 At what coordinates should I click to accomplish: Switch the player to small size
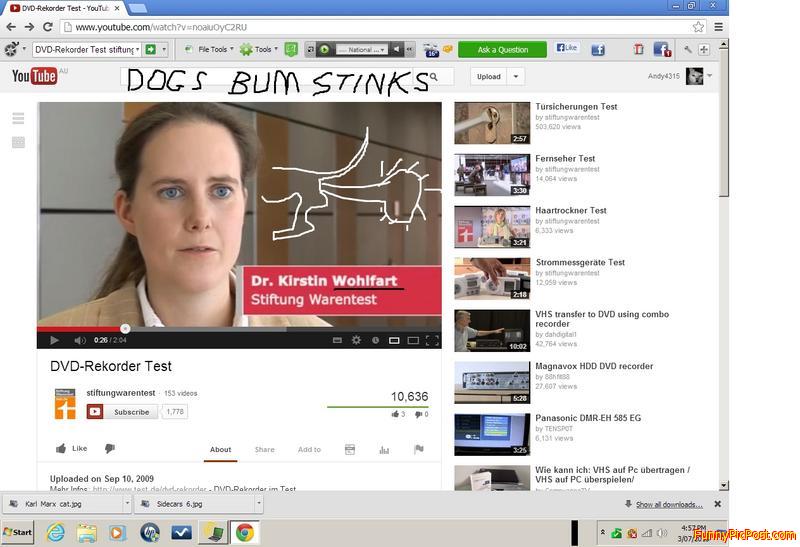click(x=394, y=340)
